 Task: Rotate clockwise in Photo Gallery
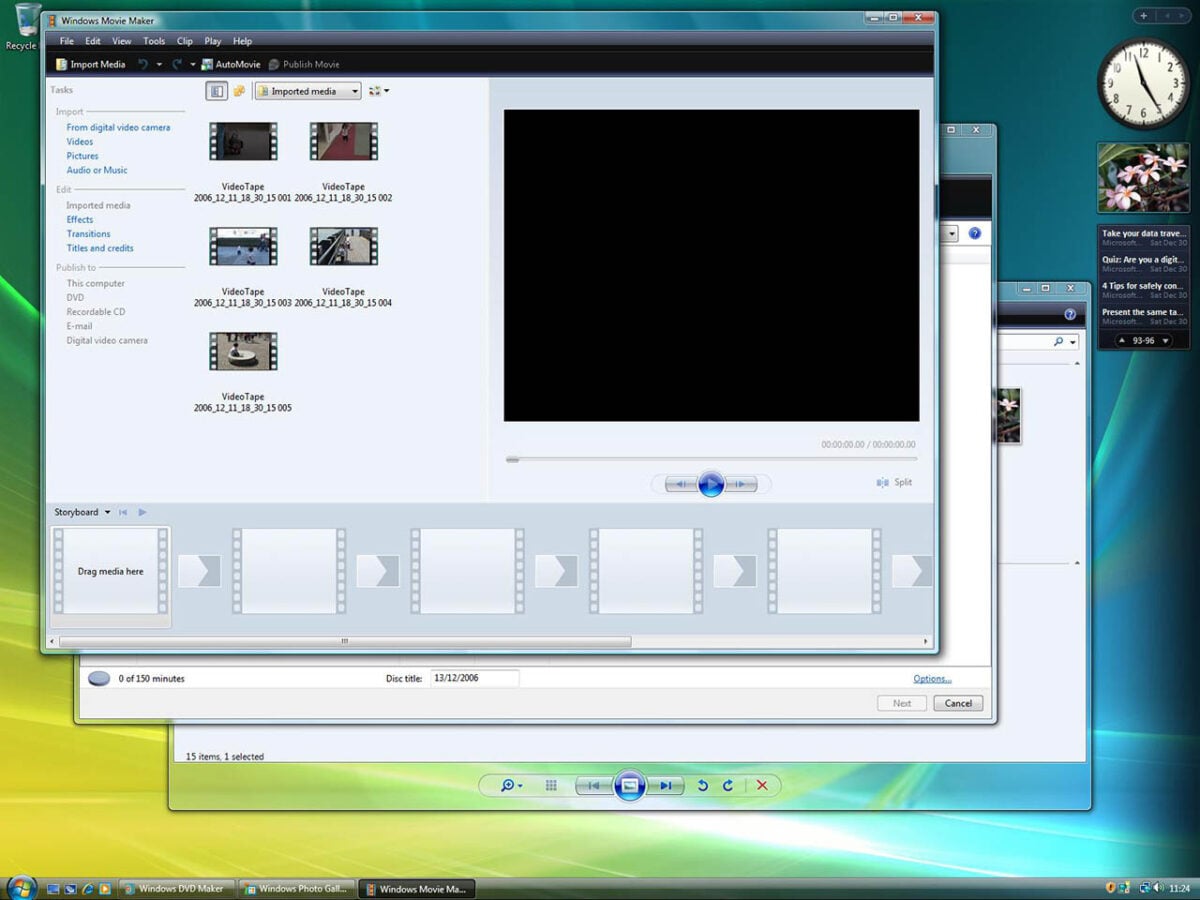(728, 786)
